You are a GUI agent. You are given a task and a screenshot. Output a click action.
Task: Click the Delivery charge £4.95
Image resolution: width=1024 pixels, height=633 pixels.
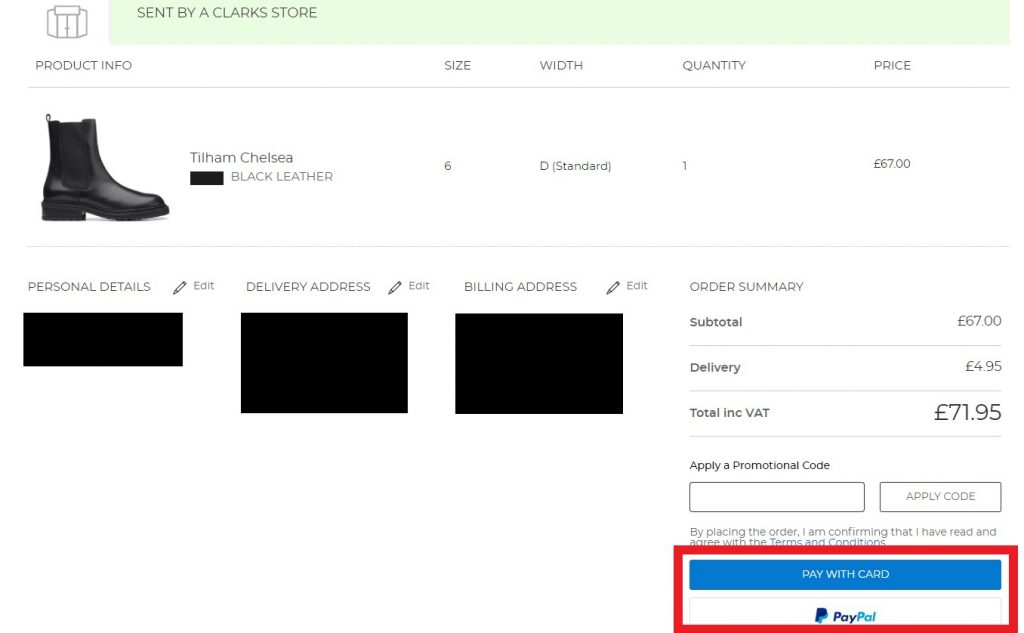click(983, 366)
